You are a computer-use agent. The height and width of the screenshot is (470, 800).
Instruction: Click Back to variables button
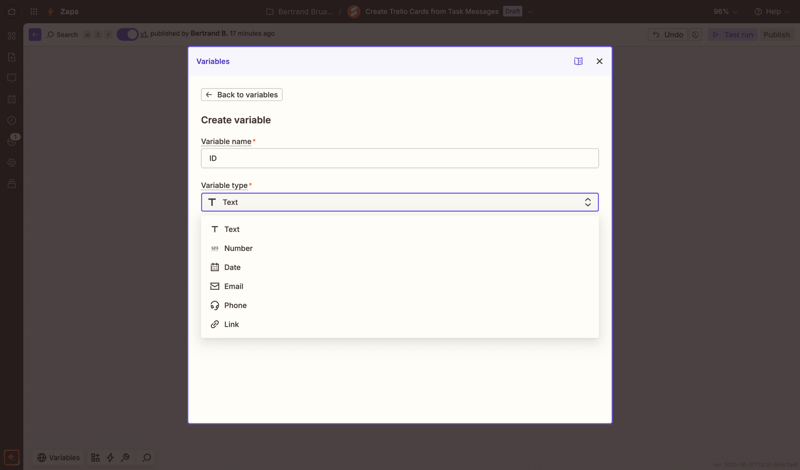pyautogui.click(x=242, y=94)
